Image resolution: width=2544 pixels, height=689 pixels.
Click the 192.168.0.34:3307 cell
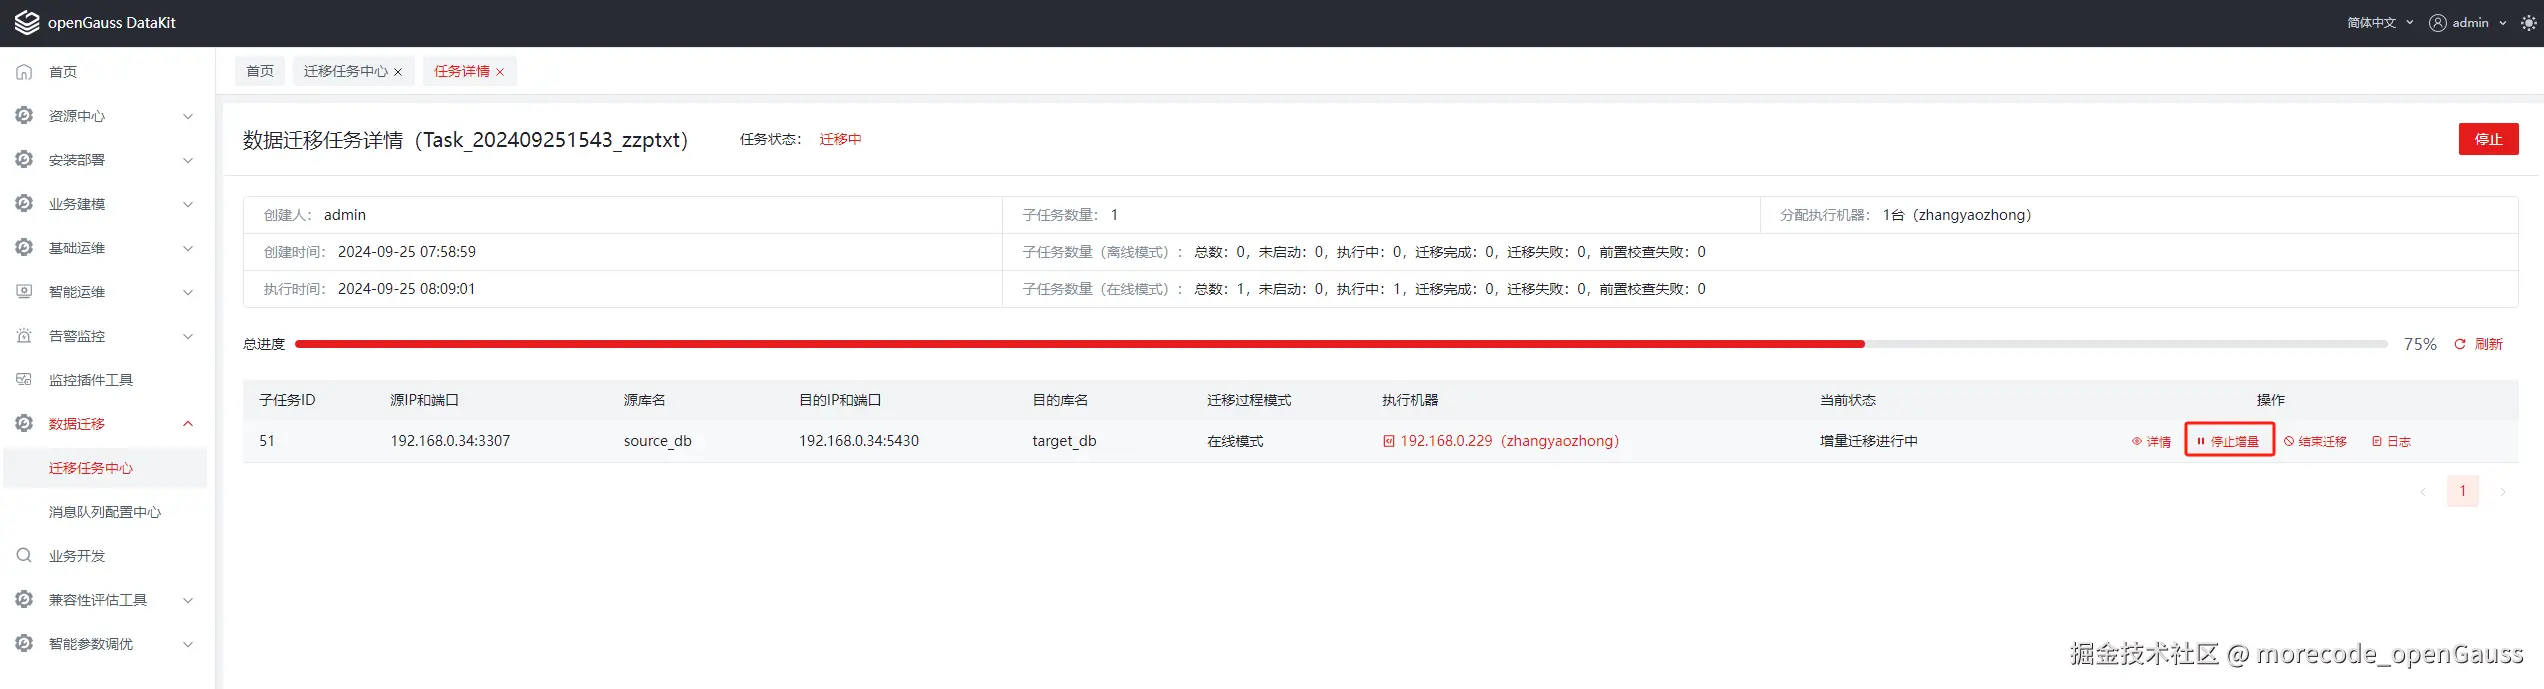click(x=450, y=441)
